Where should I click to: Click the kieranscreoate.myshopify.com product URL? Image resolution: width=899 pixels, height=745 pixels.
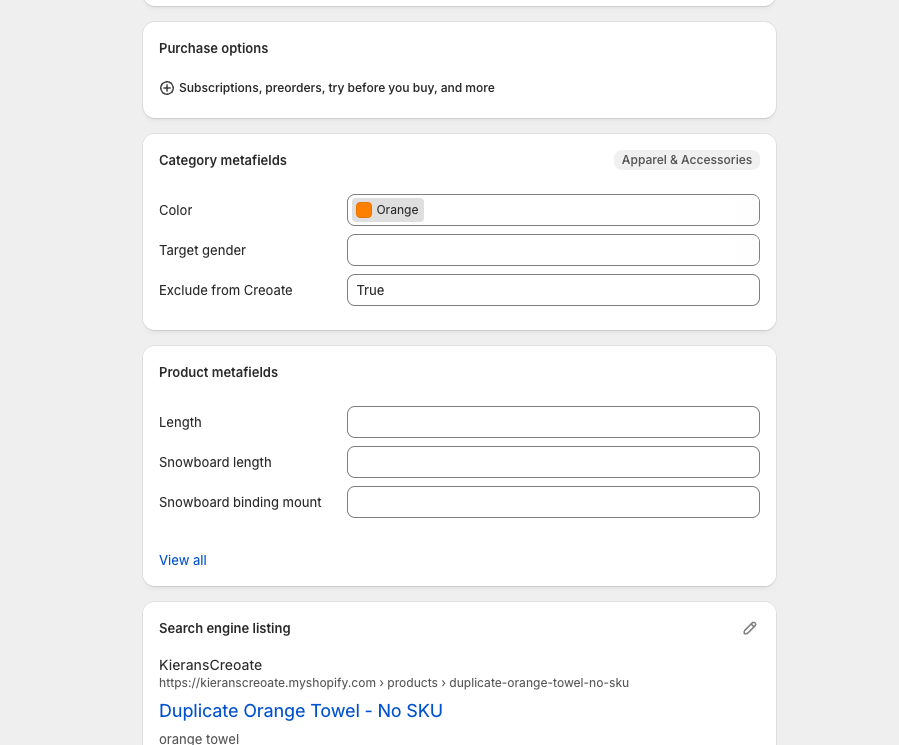393,683
